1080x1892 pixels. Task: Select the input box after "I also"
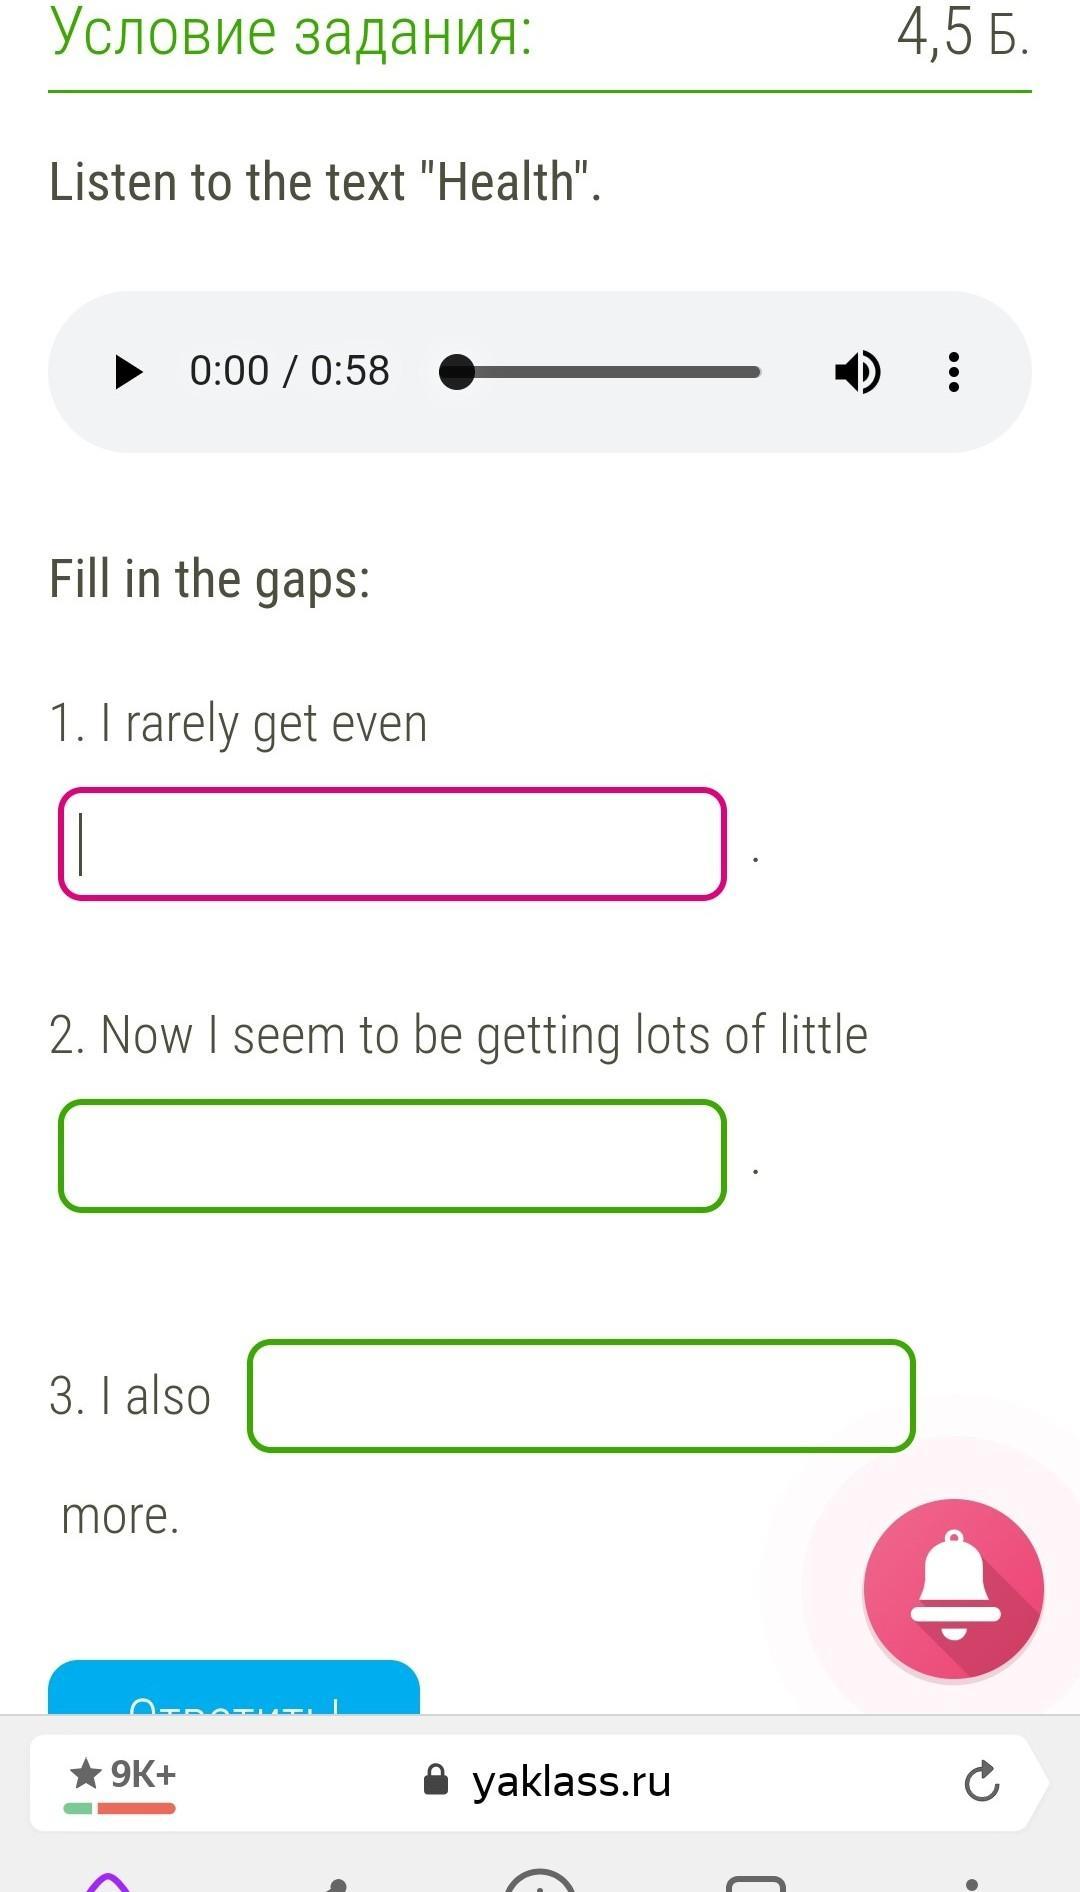[x=581, y=1396]
